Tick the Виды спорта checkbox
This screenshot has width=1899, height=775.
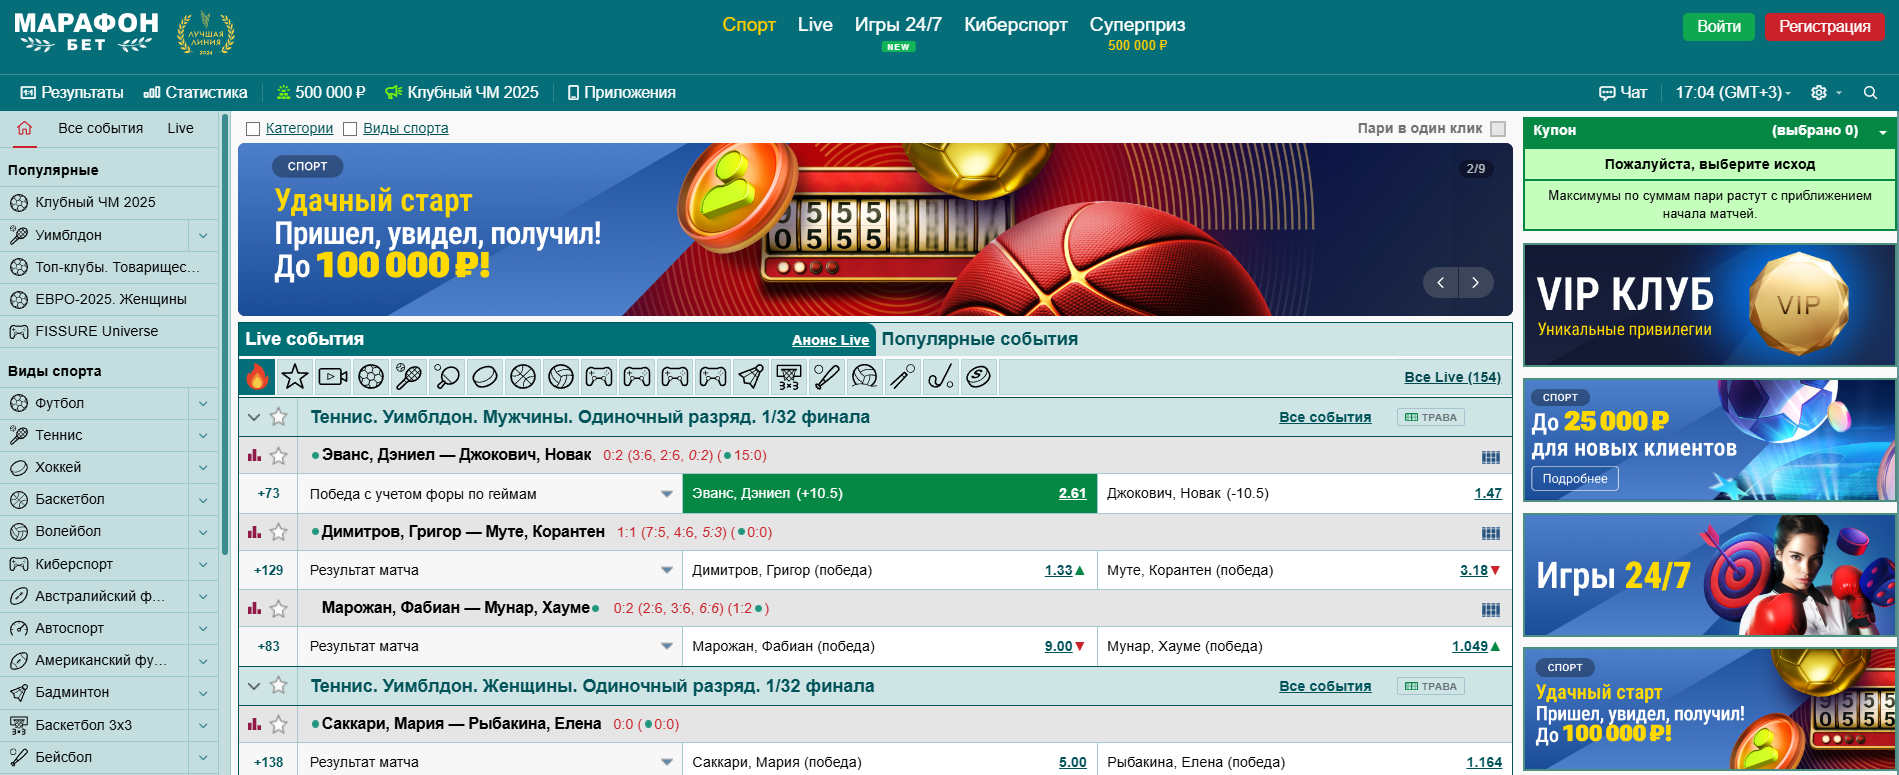tap(350, 129)
